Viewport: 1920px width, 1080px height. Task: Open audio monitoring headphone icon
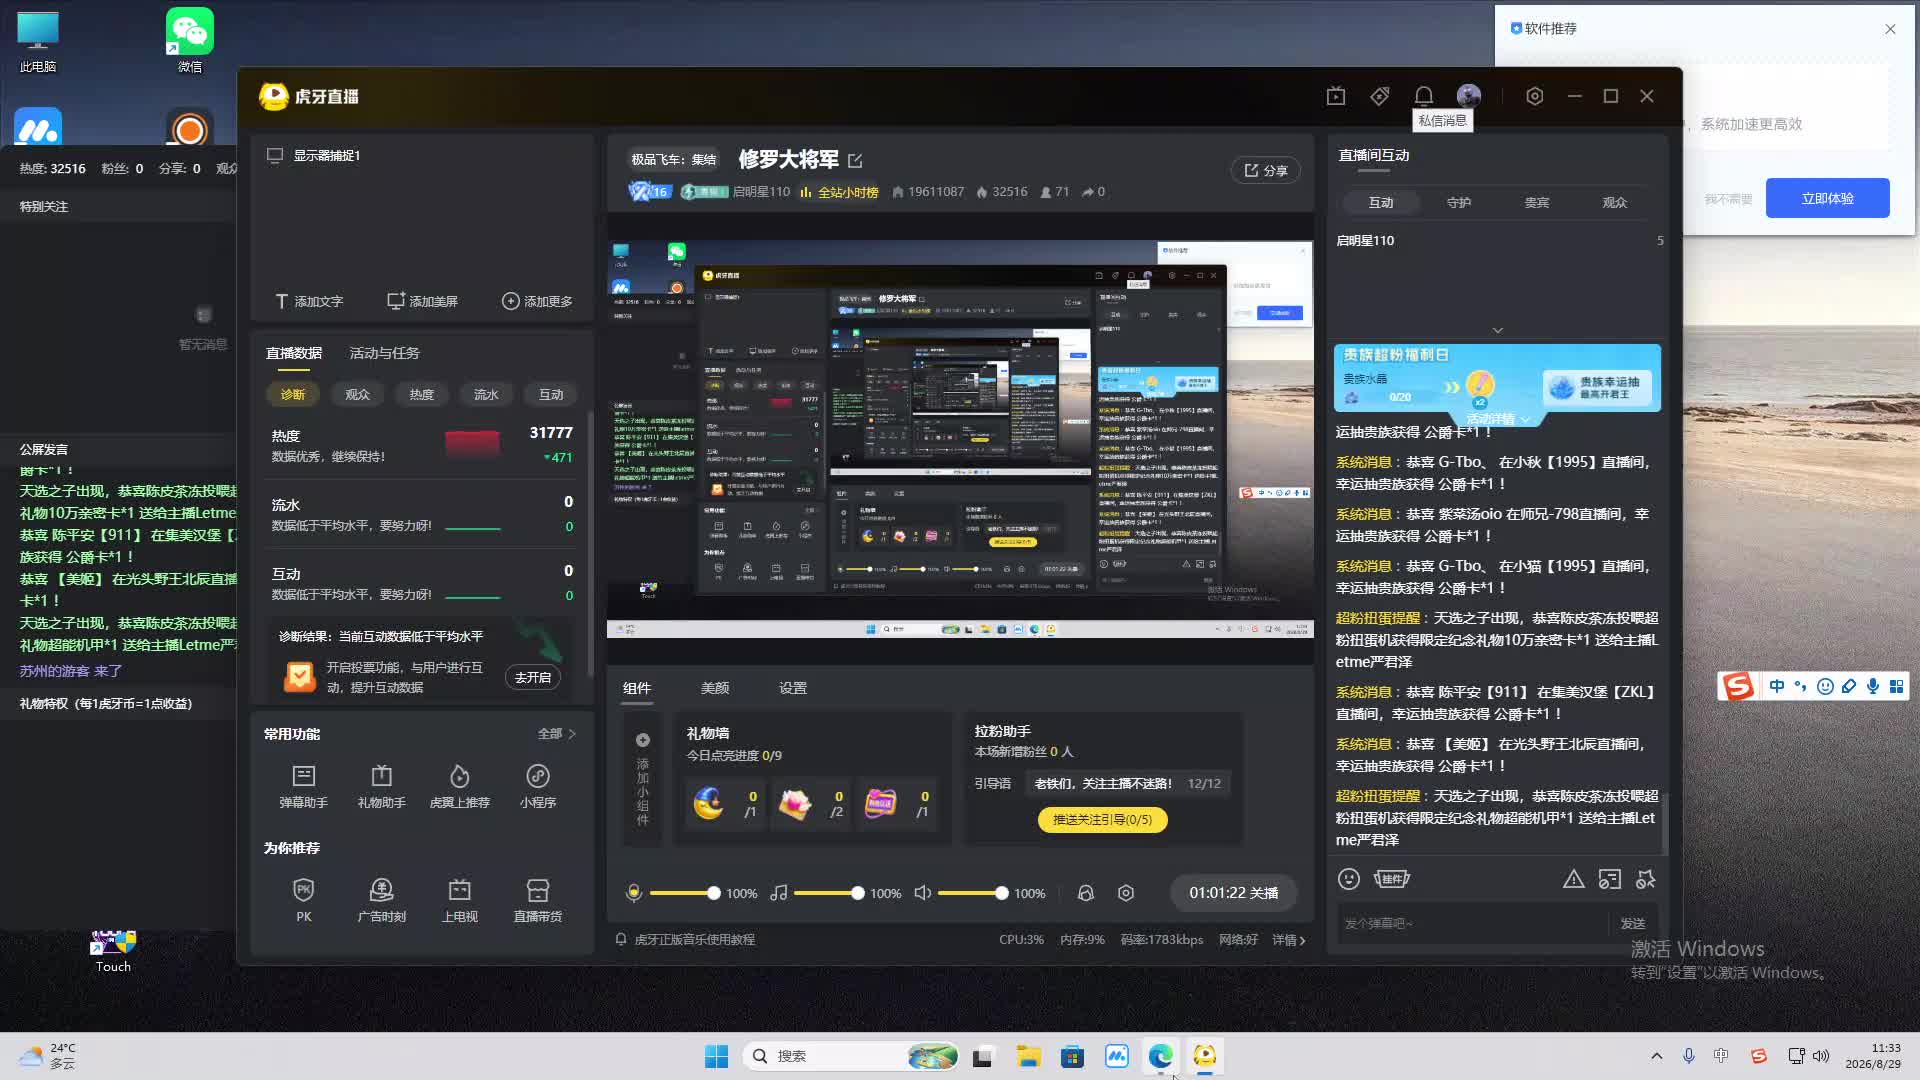point(1085,893)
